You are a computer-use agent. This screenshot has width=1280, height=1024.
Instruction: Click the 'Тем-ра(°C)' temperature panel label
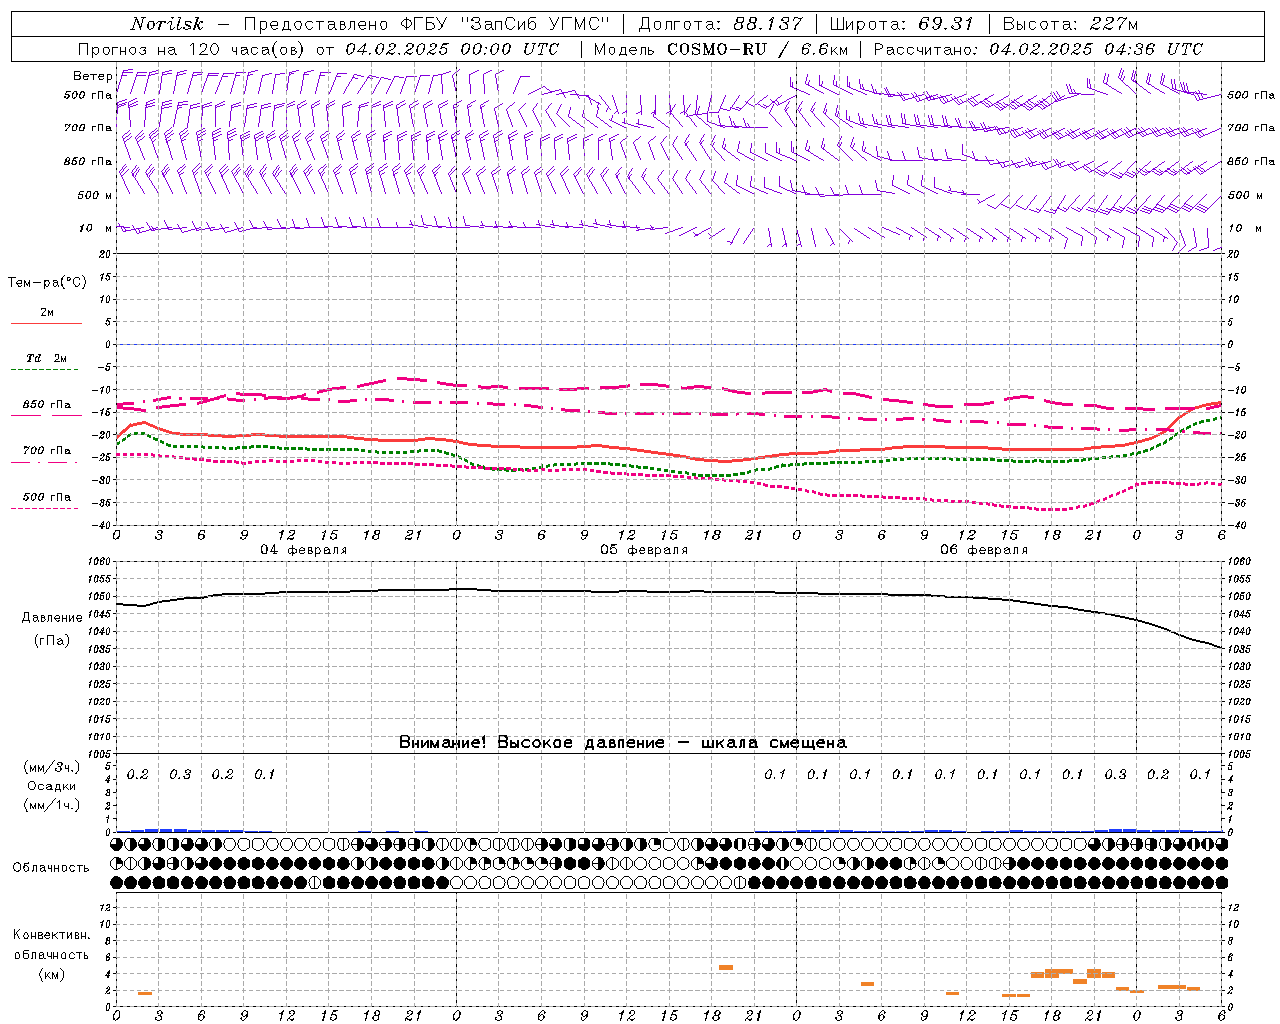point(47,283)
